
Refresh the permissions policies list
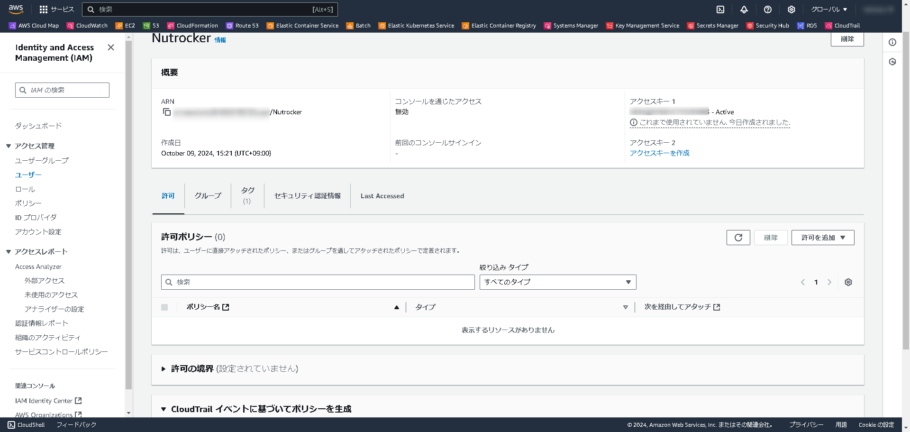738,237
